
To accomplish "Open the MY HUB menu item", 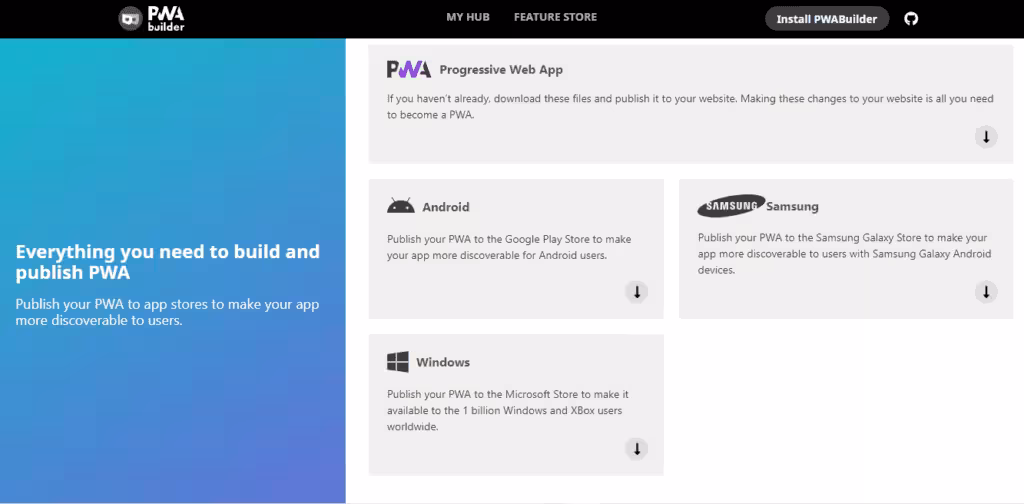I will pos(468,17).
